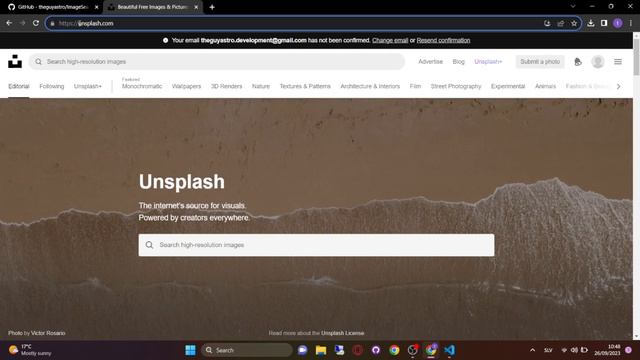Screen dimensions: 640x360
Task: Click the site padlock icon in address bar
Action: pyautogui.click(x=52, y=23)
